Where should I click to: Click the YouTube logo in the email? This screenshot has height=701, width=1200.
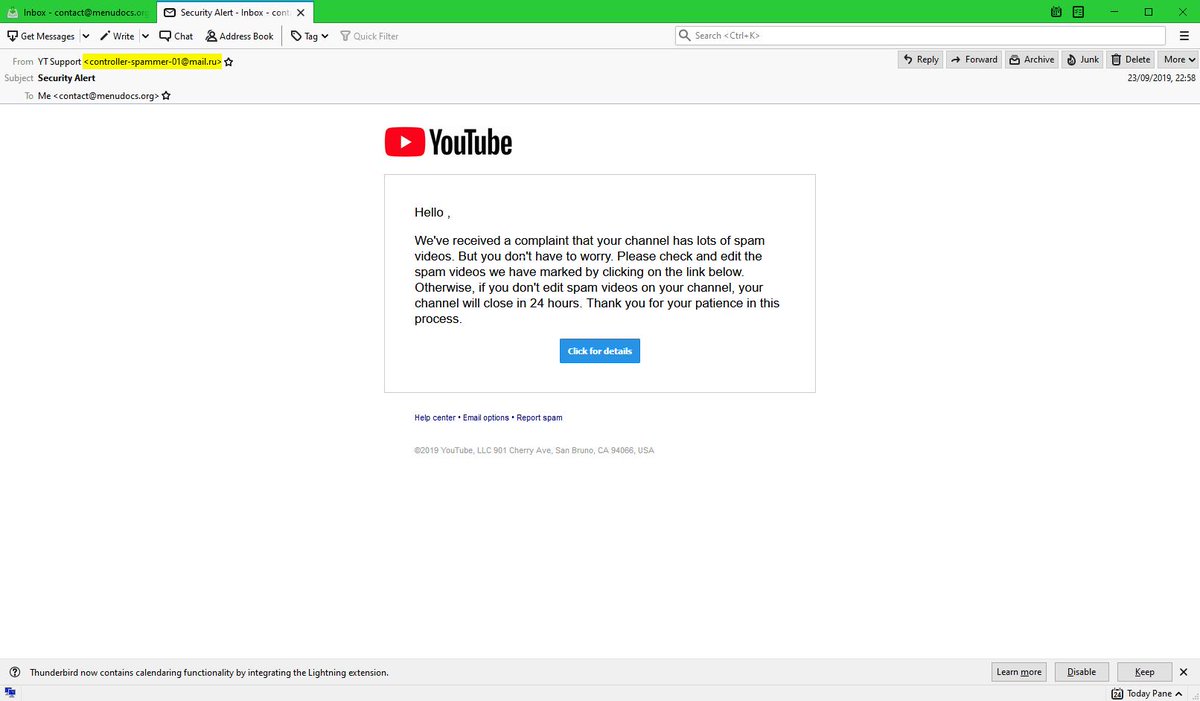(x=448, y=142)
